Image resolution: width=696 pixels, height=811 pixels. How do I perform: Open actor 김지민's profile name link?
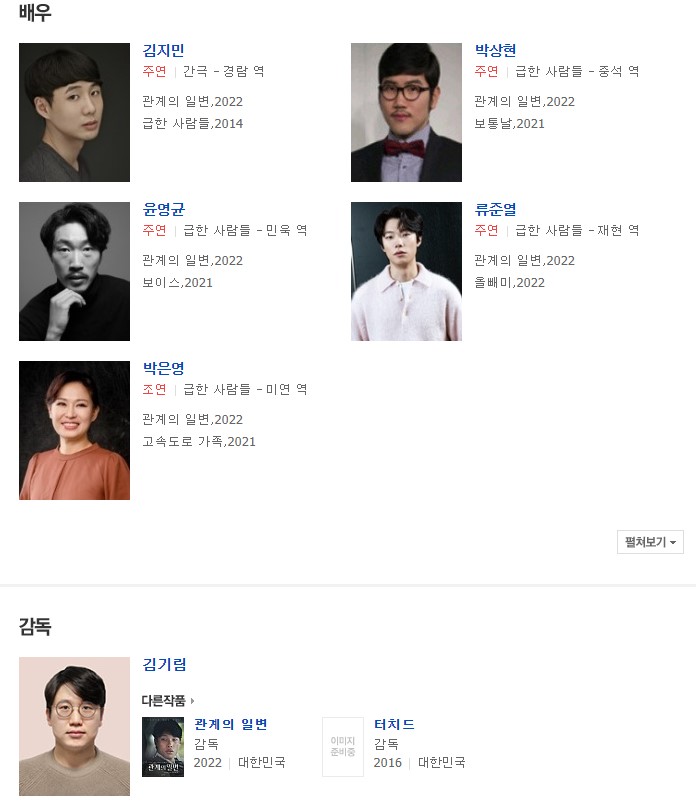(x=163, y=50)
